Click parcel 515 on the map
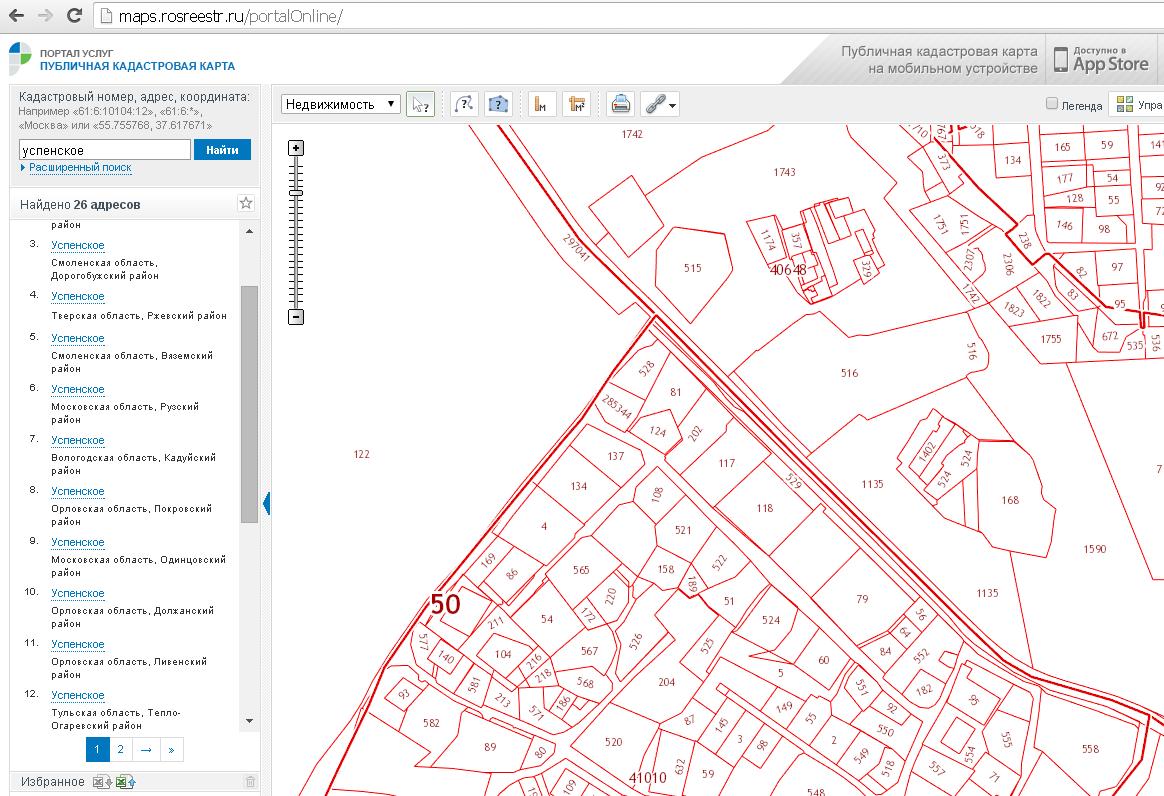 click(x=693, y=268)
